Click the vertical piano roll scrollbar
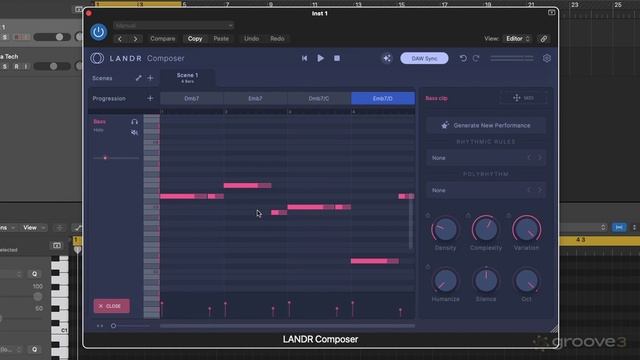The width and height of the screenshot is (640, 360). [411, 222]
